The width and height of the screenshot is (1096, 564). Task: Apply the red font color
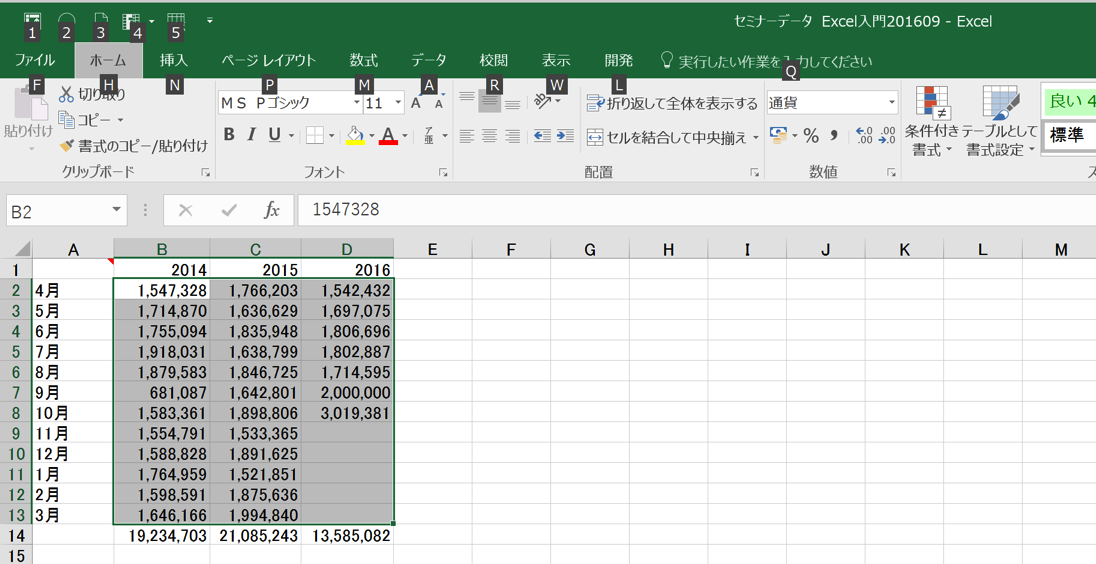pyautogui.click(x=389, y=135)
